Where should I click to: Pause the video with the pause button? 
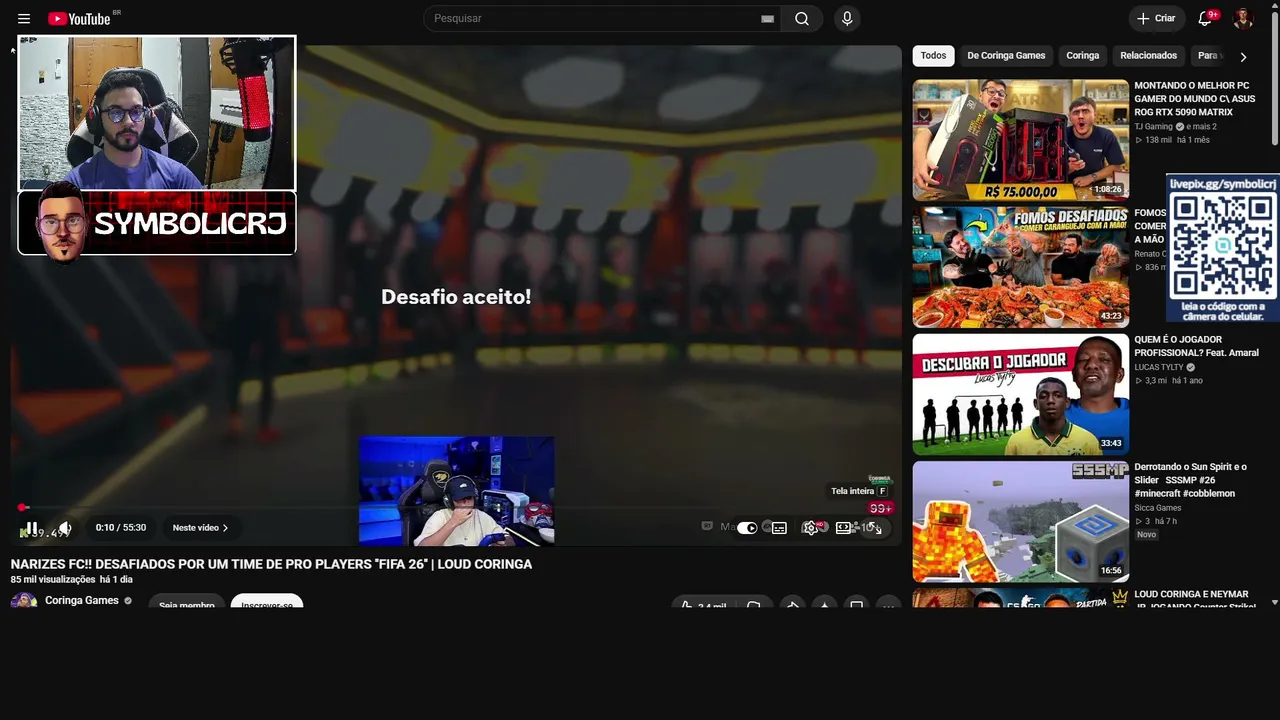coord(31,528)
